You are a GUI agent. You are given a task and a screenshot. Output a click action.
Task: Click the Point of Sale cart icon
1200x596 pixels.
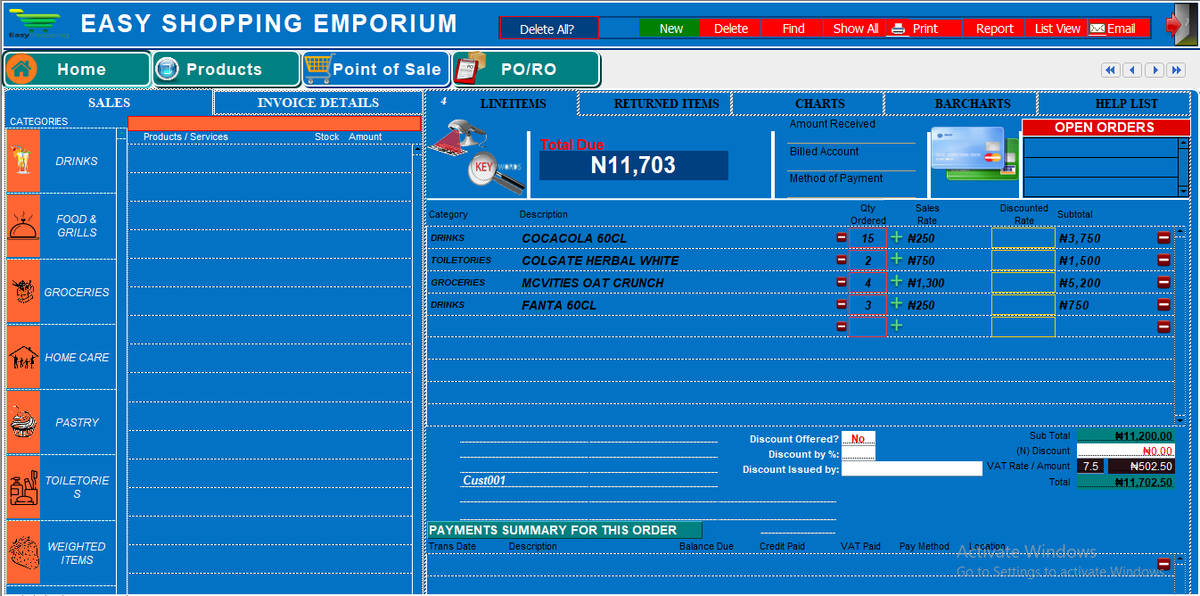click(x=317, y=69)
